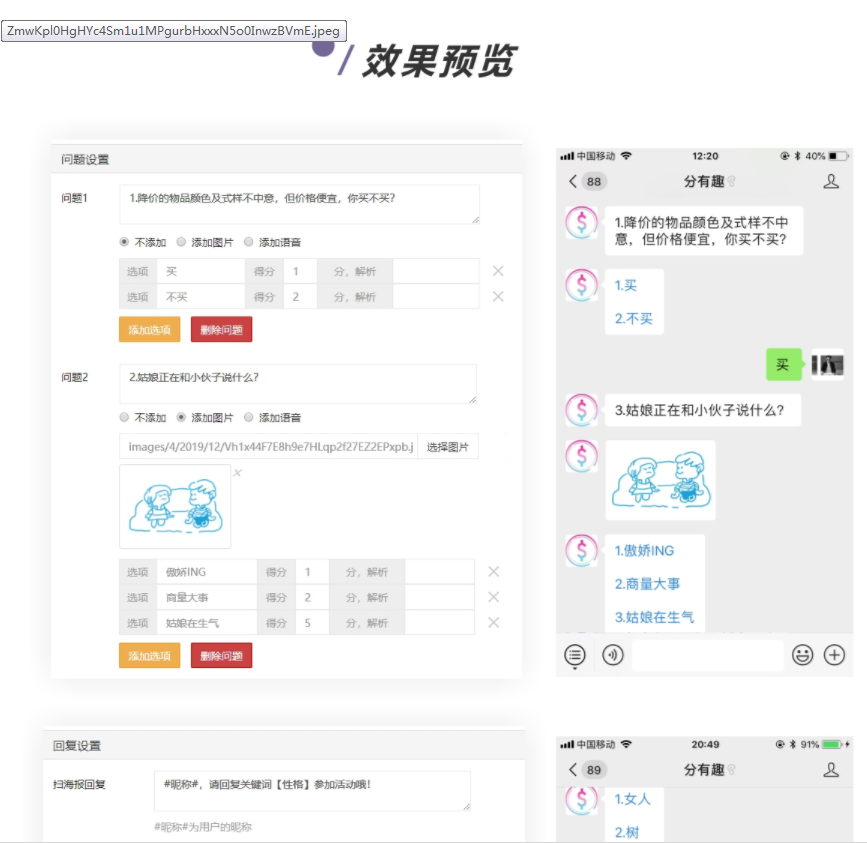867x843 pixels.
Task: Tap the voice input icon in the chat bar
Action: point(613,655)
